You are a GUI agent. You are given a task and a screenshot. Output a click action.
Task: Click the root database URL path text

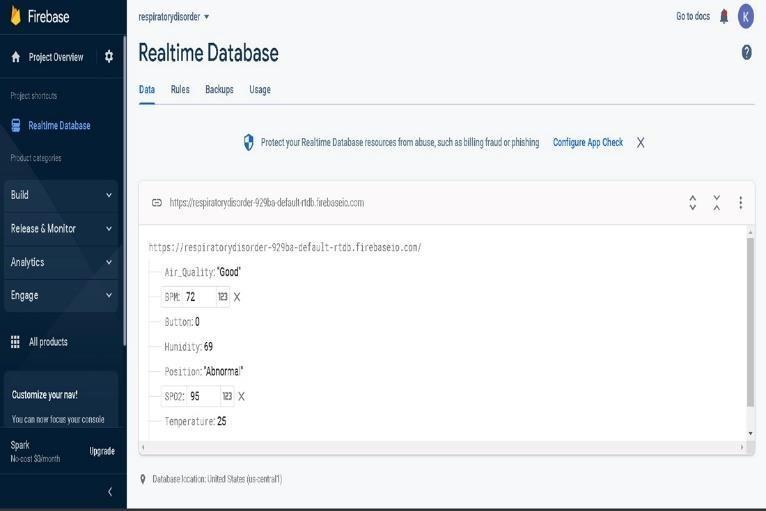[x=285, y=247]
